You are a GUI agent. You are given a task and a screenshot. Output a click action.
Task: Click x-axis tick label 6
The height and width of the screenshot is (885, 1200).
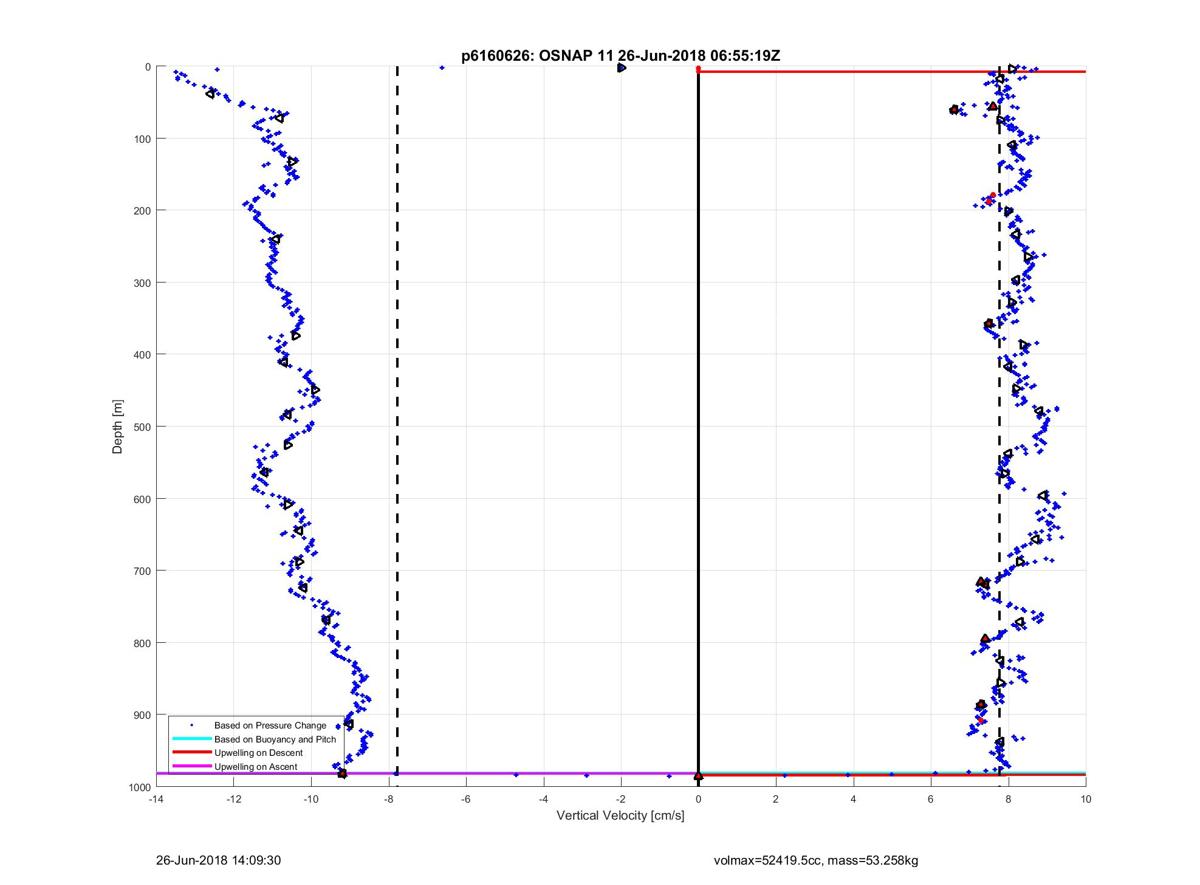tap(931, 800)
